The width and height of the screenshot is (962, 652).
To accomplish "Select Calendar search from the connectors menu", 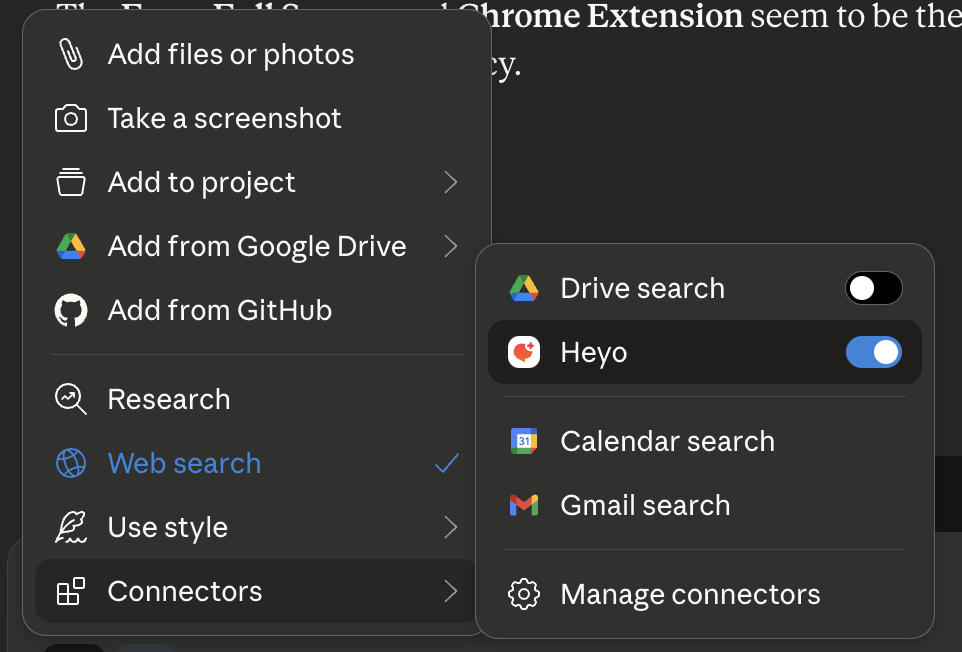I will 668,441.
